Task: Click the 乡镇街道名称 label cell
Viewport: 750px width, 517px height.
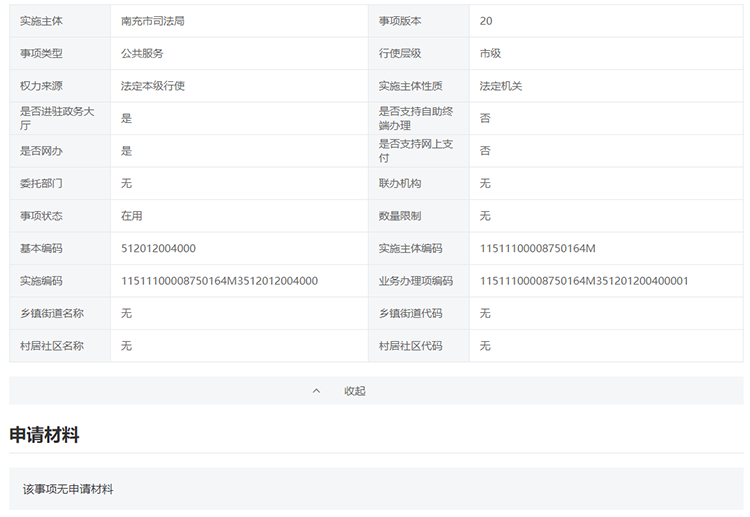Action: point(52,313)
